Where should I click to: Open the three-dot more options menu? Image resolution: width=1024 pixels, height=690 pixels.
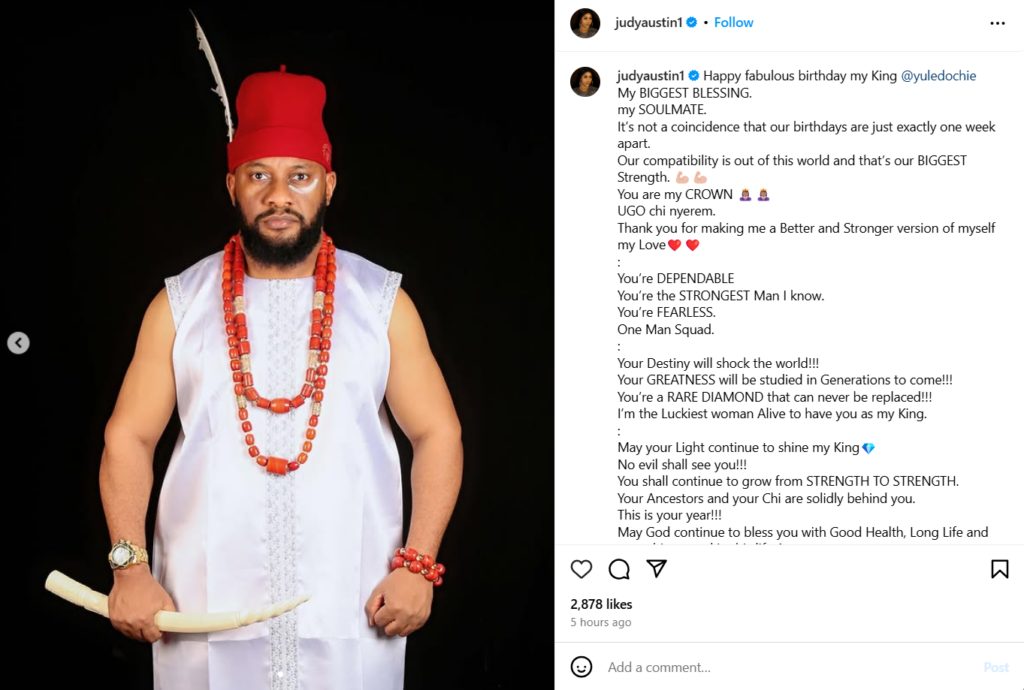pyautogui.click(x=997, y=23)
